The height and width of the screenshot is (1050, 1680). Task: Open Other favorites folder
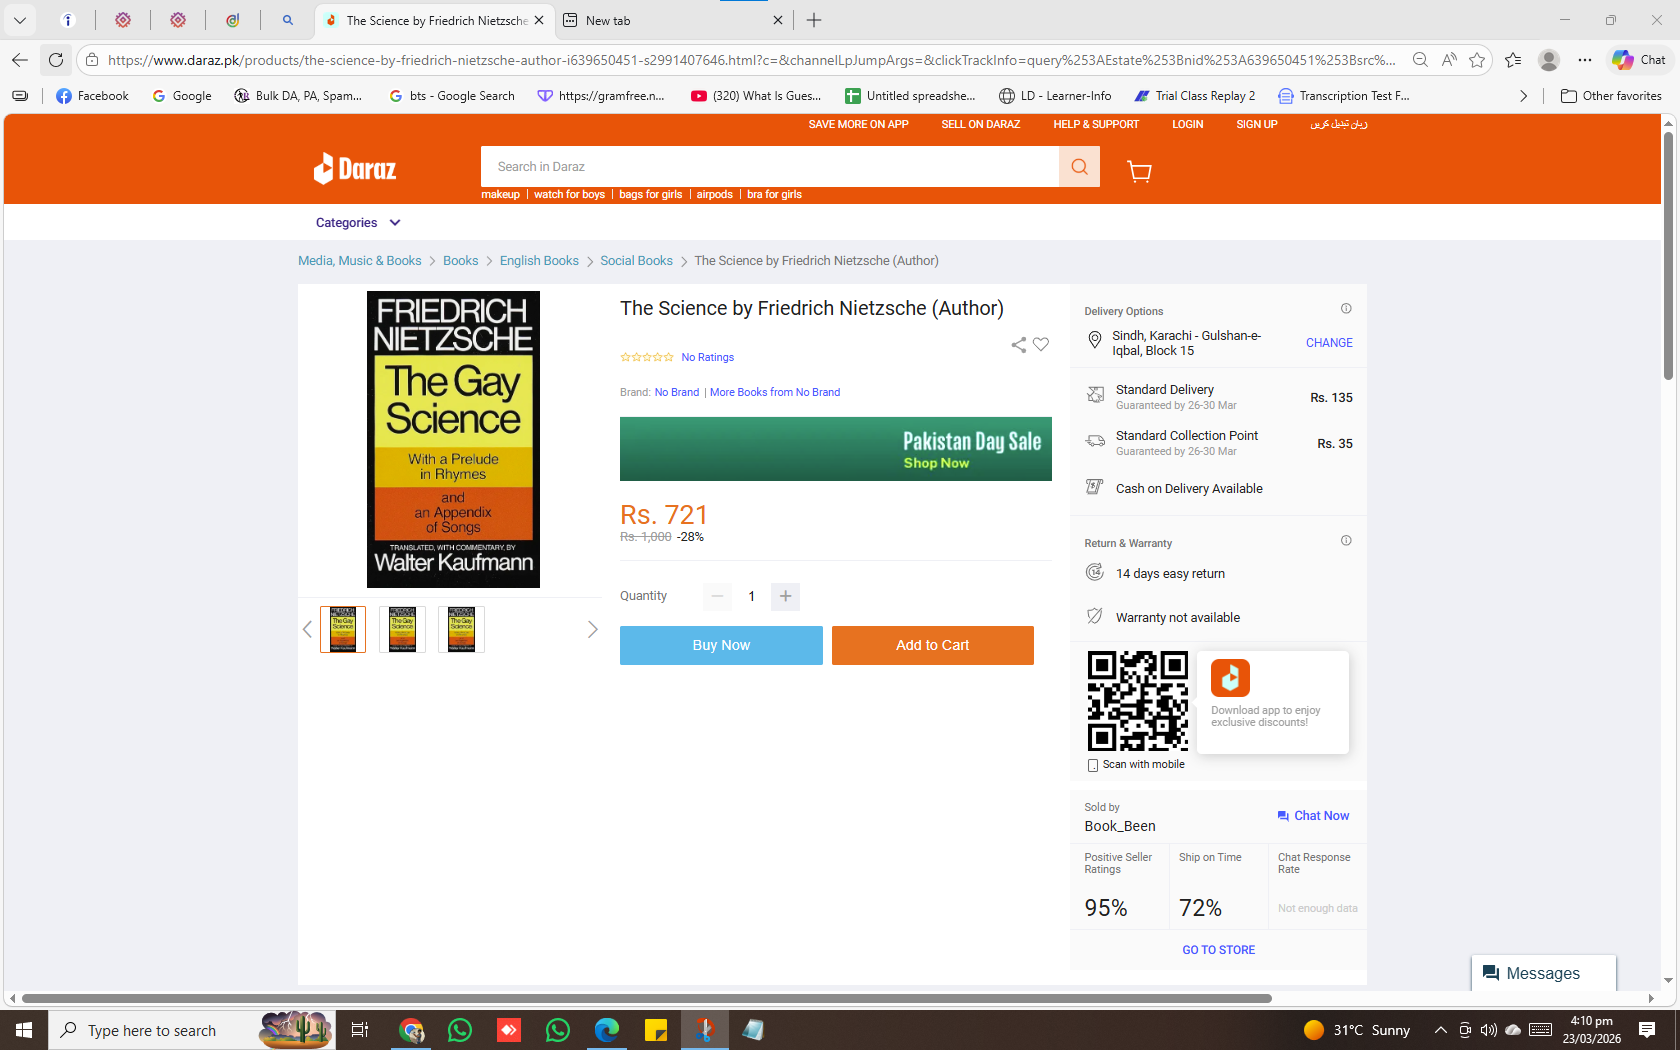[x=1611, y=96]
